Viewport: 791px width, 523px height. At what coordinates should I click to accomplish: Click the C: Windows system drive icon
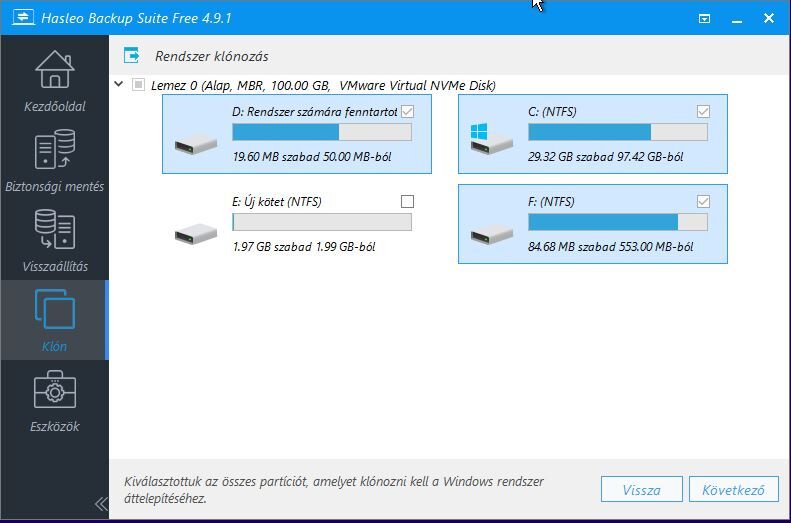[x=491, y=139]
